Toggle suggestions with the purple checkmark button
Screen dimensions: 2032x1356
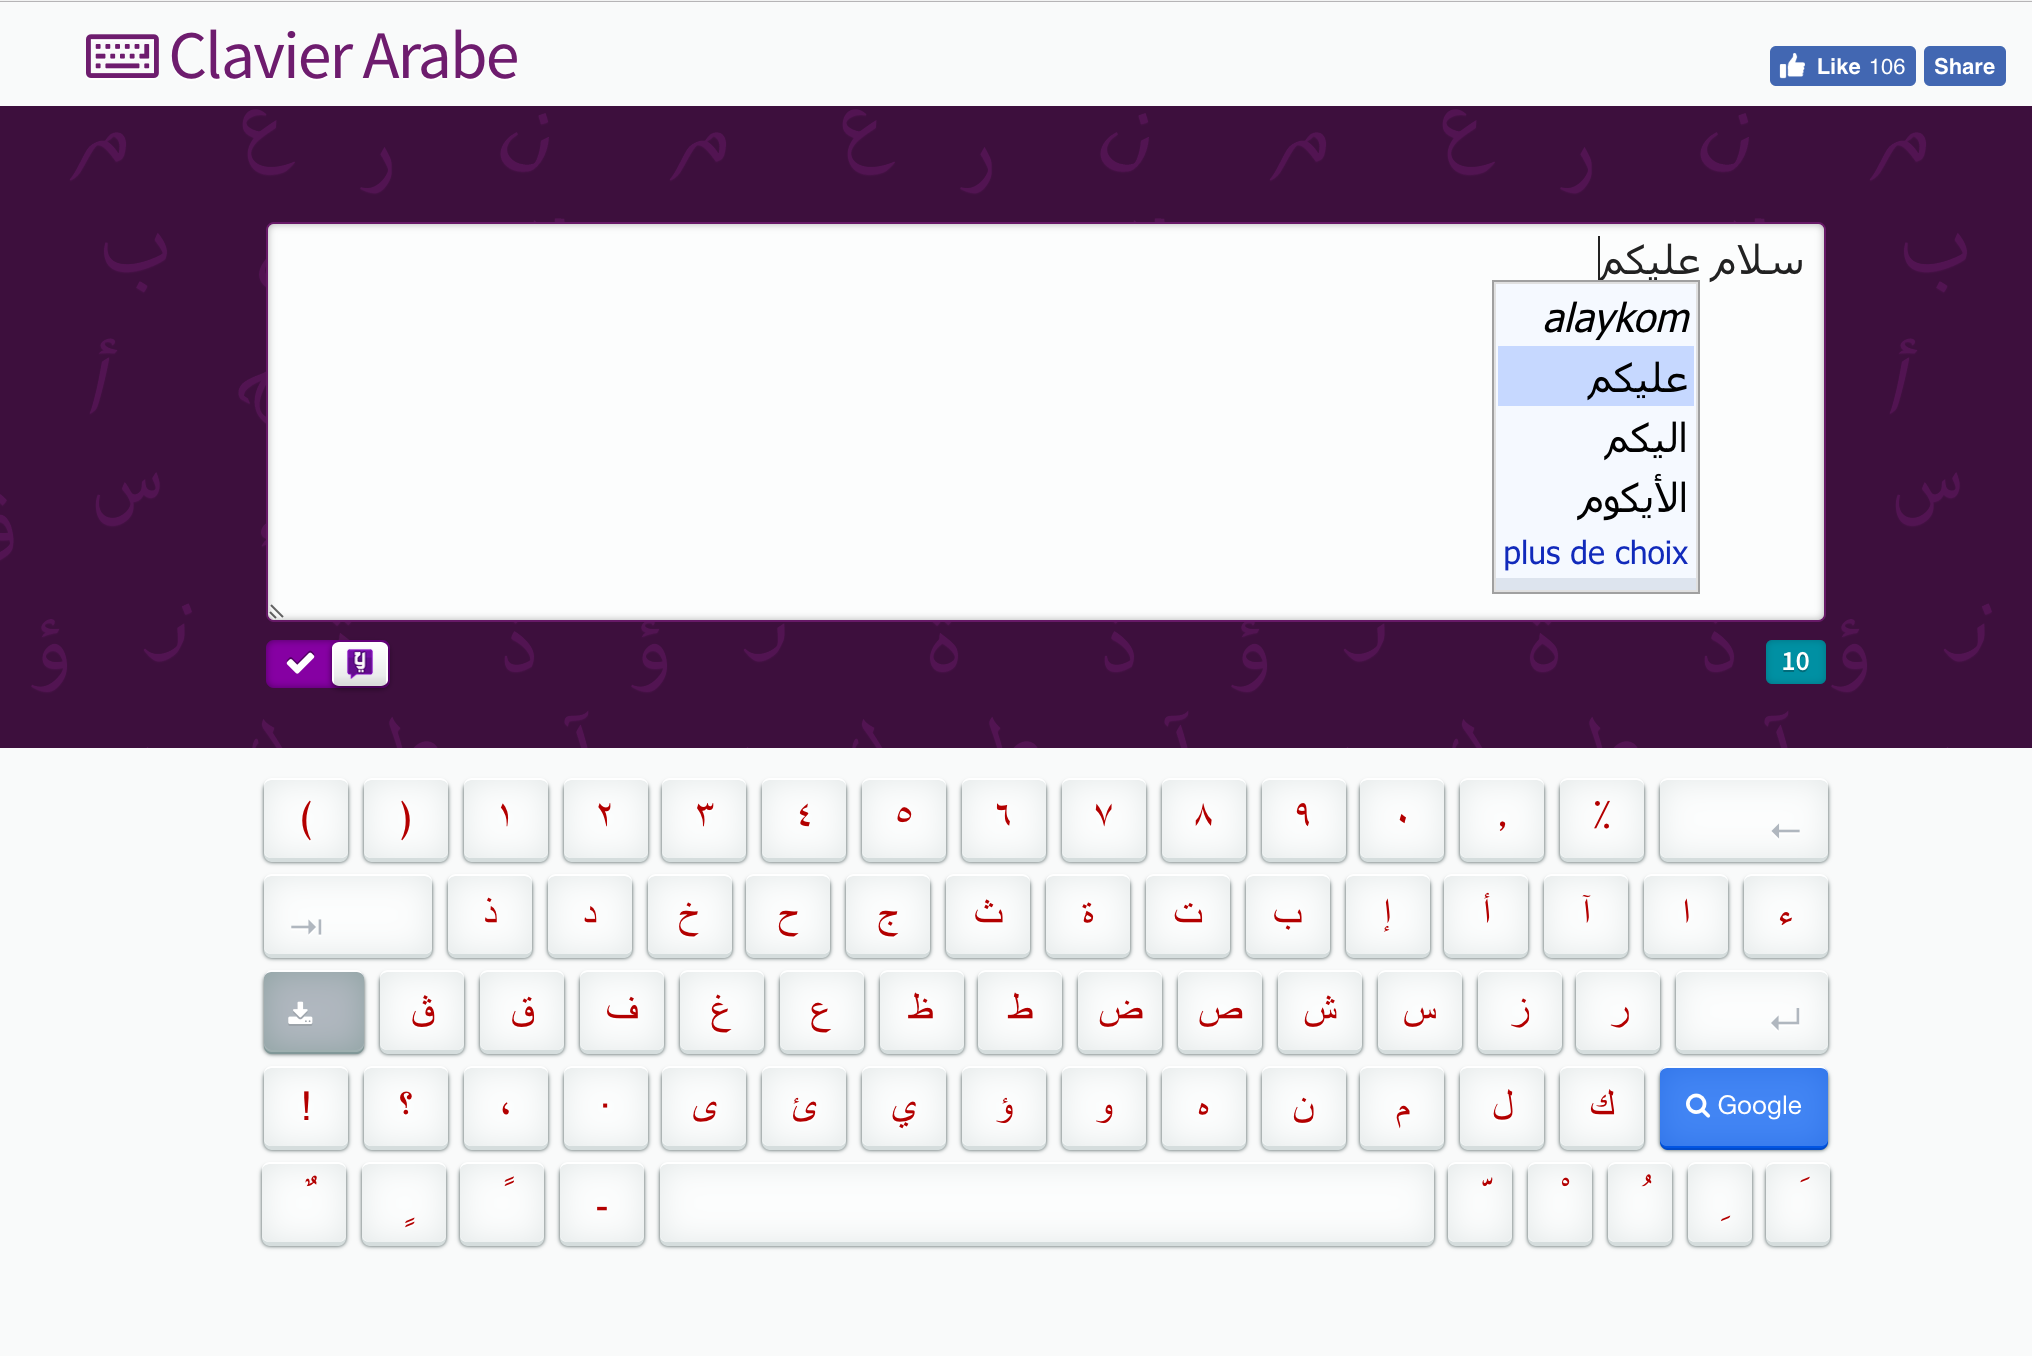click(297, 662)
